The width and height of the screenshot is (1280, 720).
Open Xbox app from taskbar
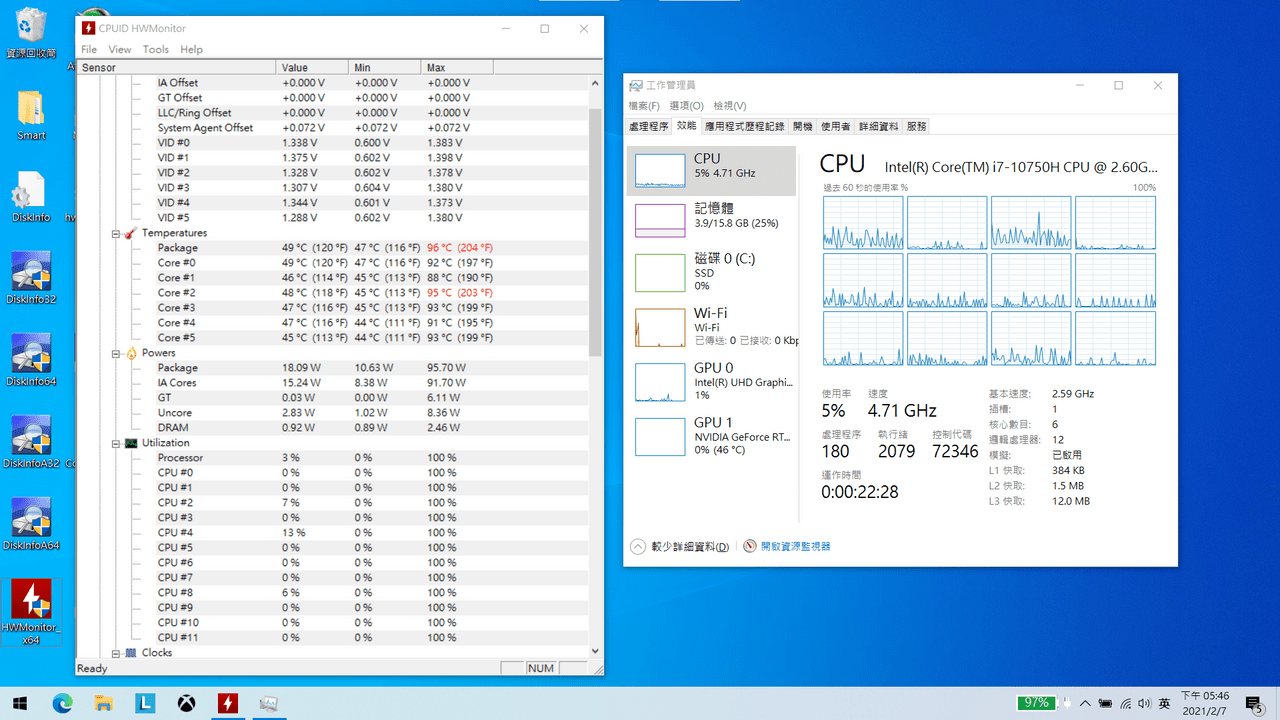pyautogui.click(x=186, y=703)
